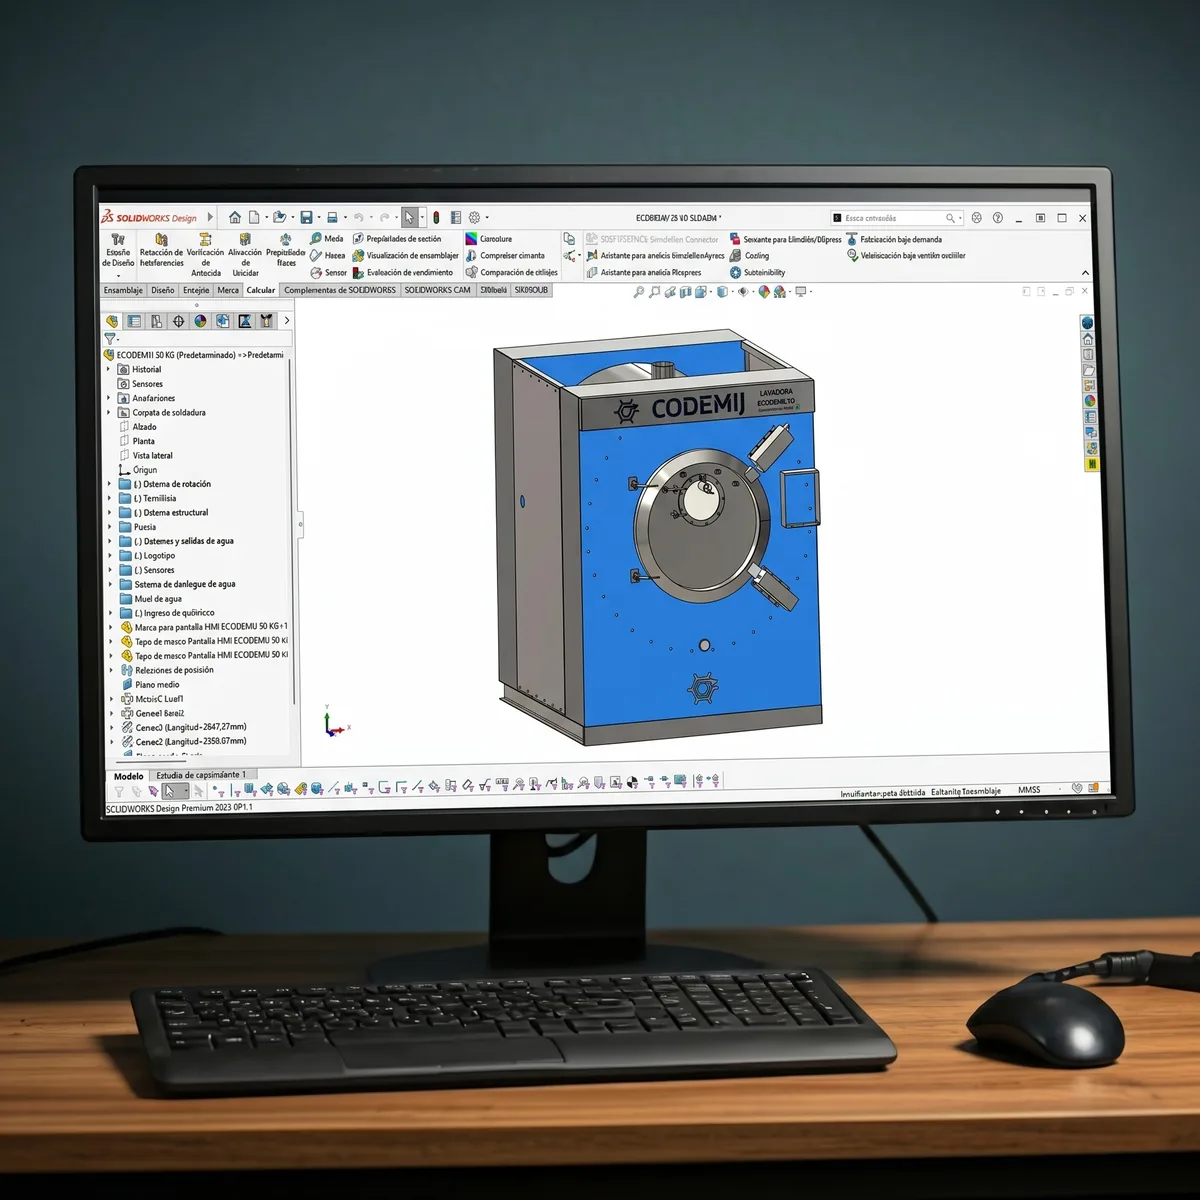Switch to the Diseño ribbon tab
This screenshot has width=1200, height=1200.
163,290
